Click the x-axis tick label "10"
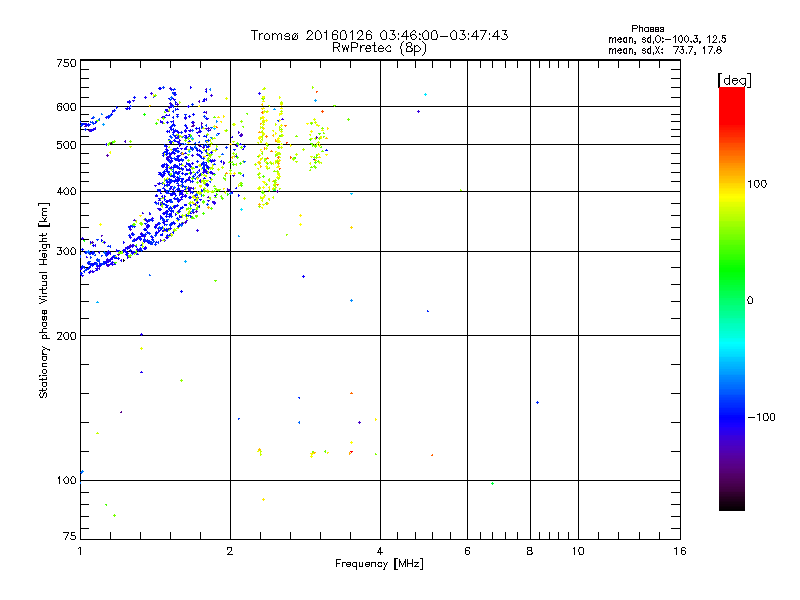Screen dimensions: 800x600 578,551
